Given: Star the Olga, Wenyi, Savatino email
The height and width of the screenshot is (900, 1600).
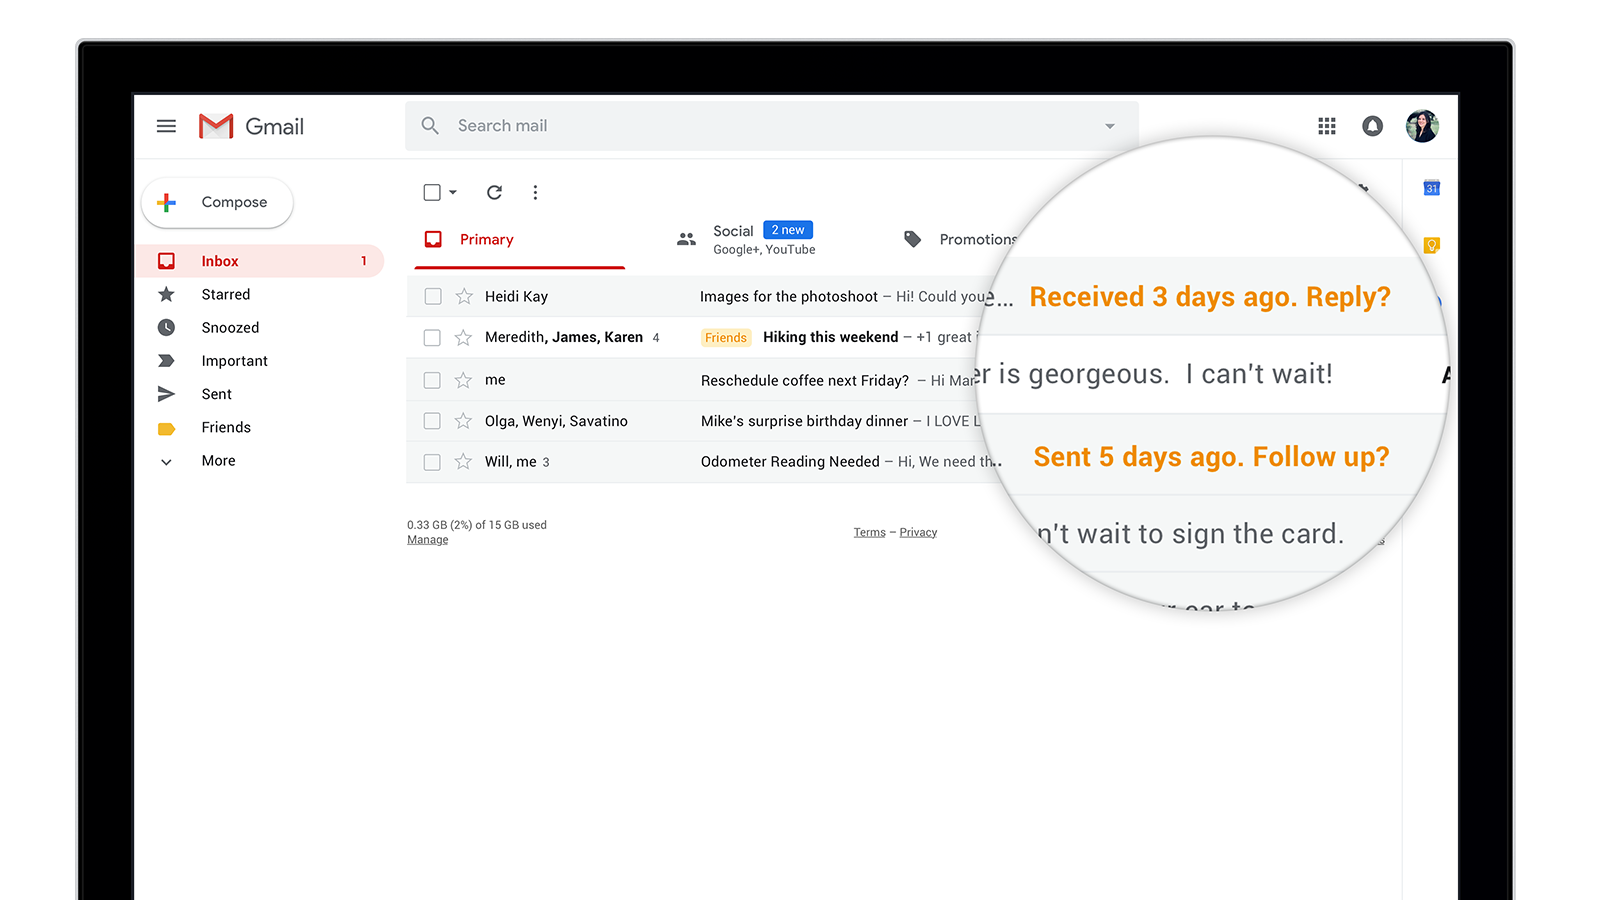Looking at the screenshot, I should (463, 421).
